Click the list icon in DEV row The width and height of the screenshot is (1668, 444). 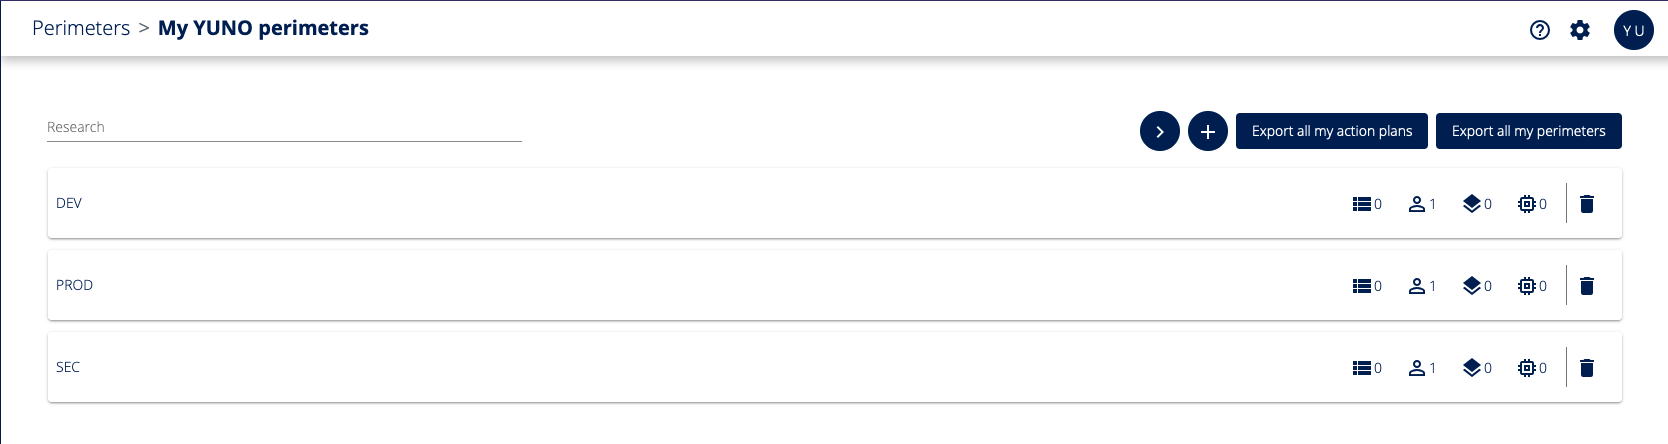1362,204
